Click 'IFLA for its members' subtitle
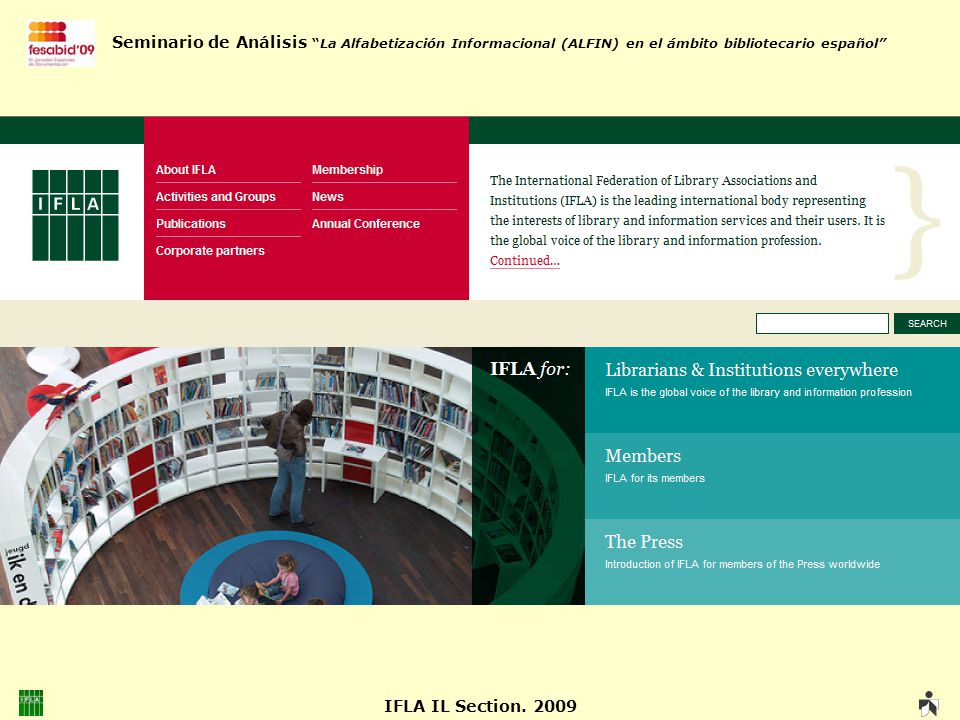 click(654, 478)
